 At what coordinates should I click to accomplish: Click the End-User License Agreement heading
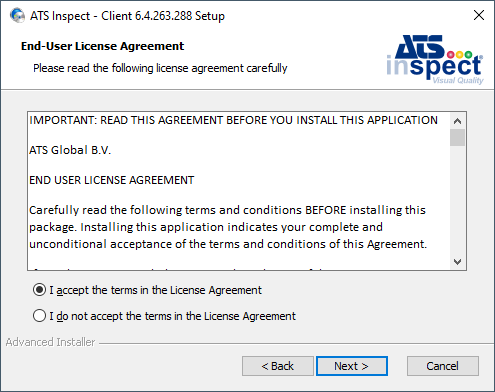(x=102, y=46)
